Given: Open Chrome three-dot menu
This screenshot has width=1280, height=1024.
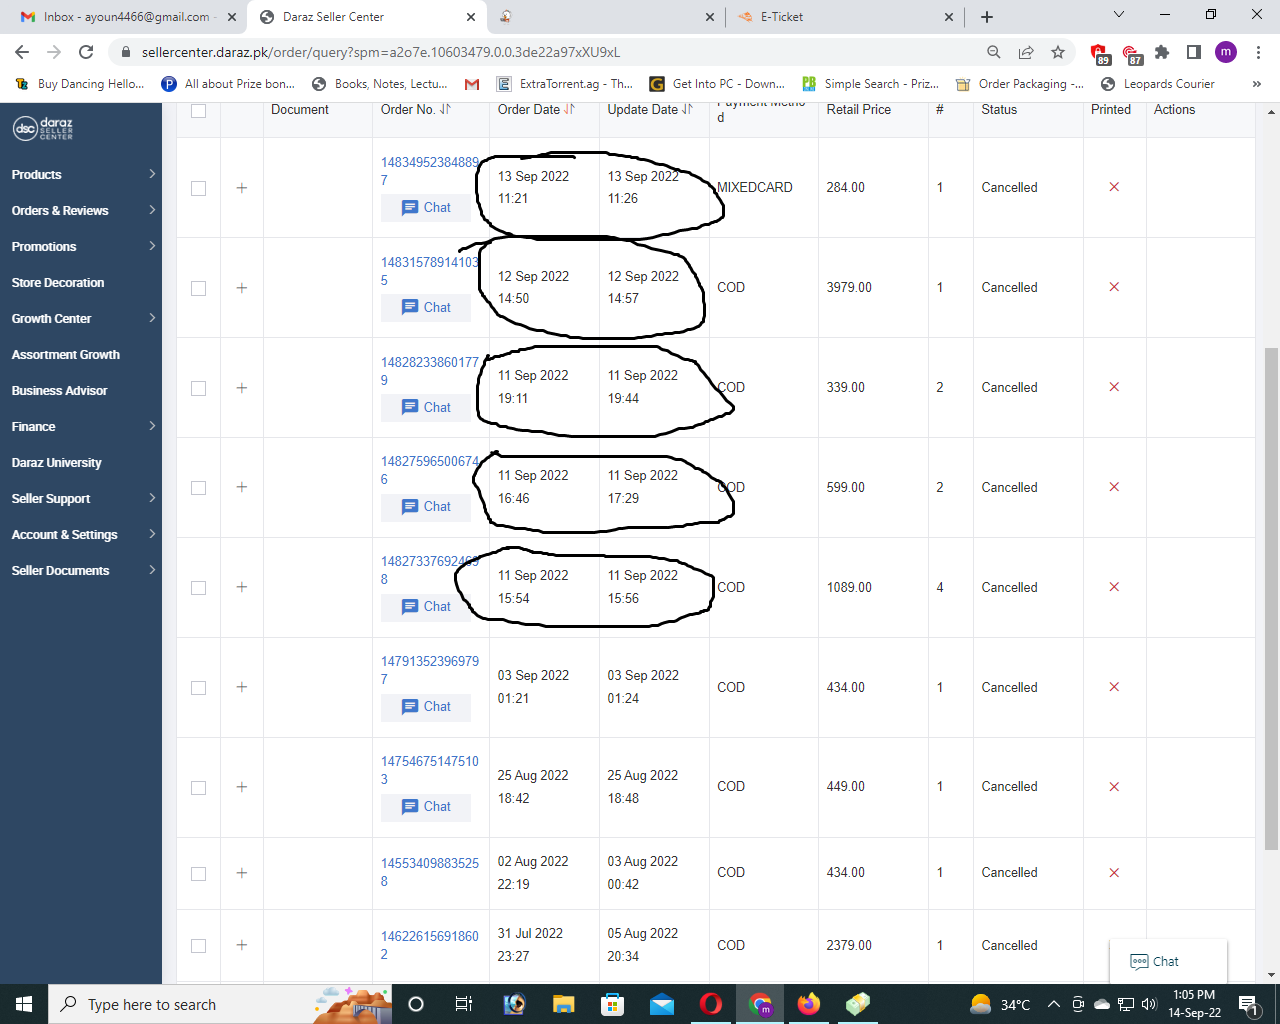Looking at the screenshot, I should (x=1258, y=52).
